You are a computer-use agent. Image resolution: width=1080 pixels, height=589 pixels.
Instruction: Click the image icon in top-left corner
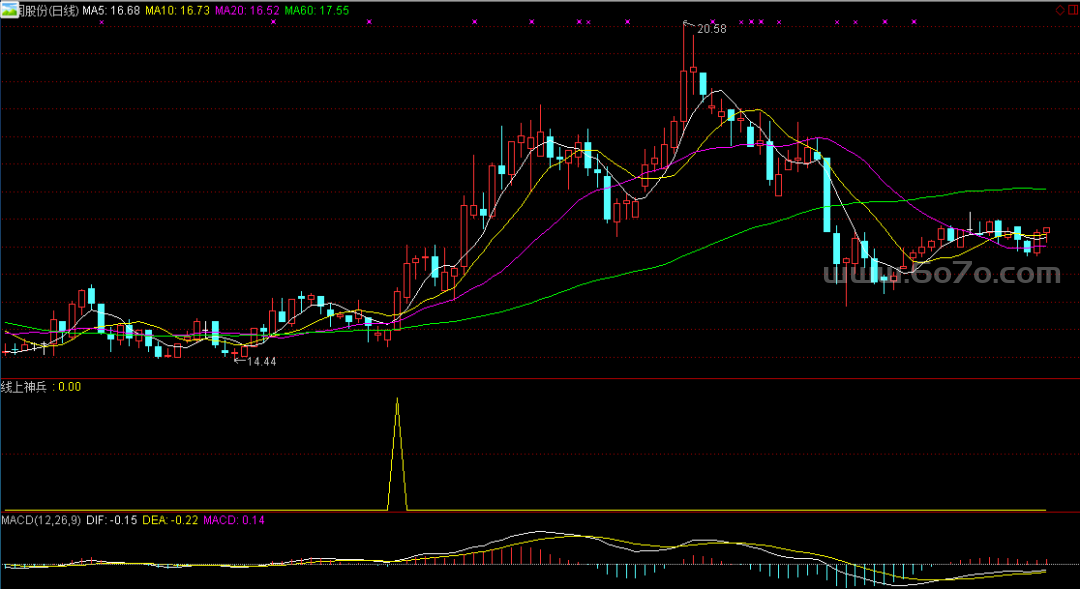coord(9,9)
